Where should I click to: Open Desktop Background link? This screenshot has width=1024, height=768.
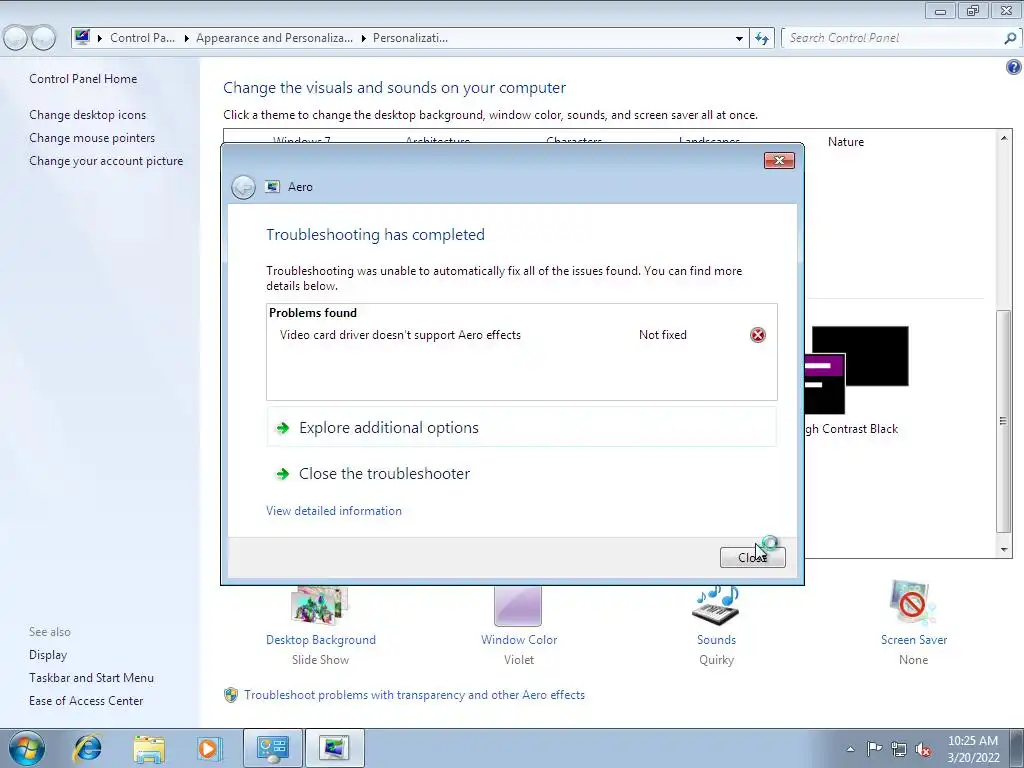(321, 640)
